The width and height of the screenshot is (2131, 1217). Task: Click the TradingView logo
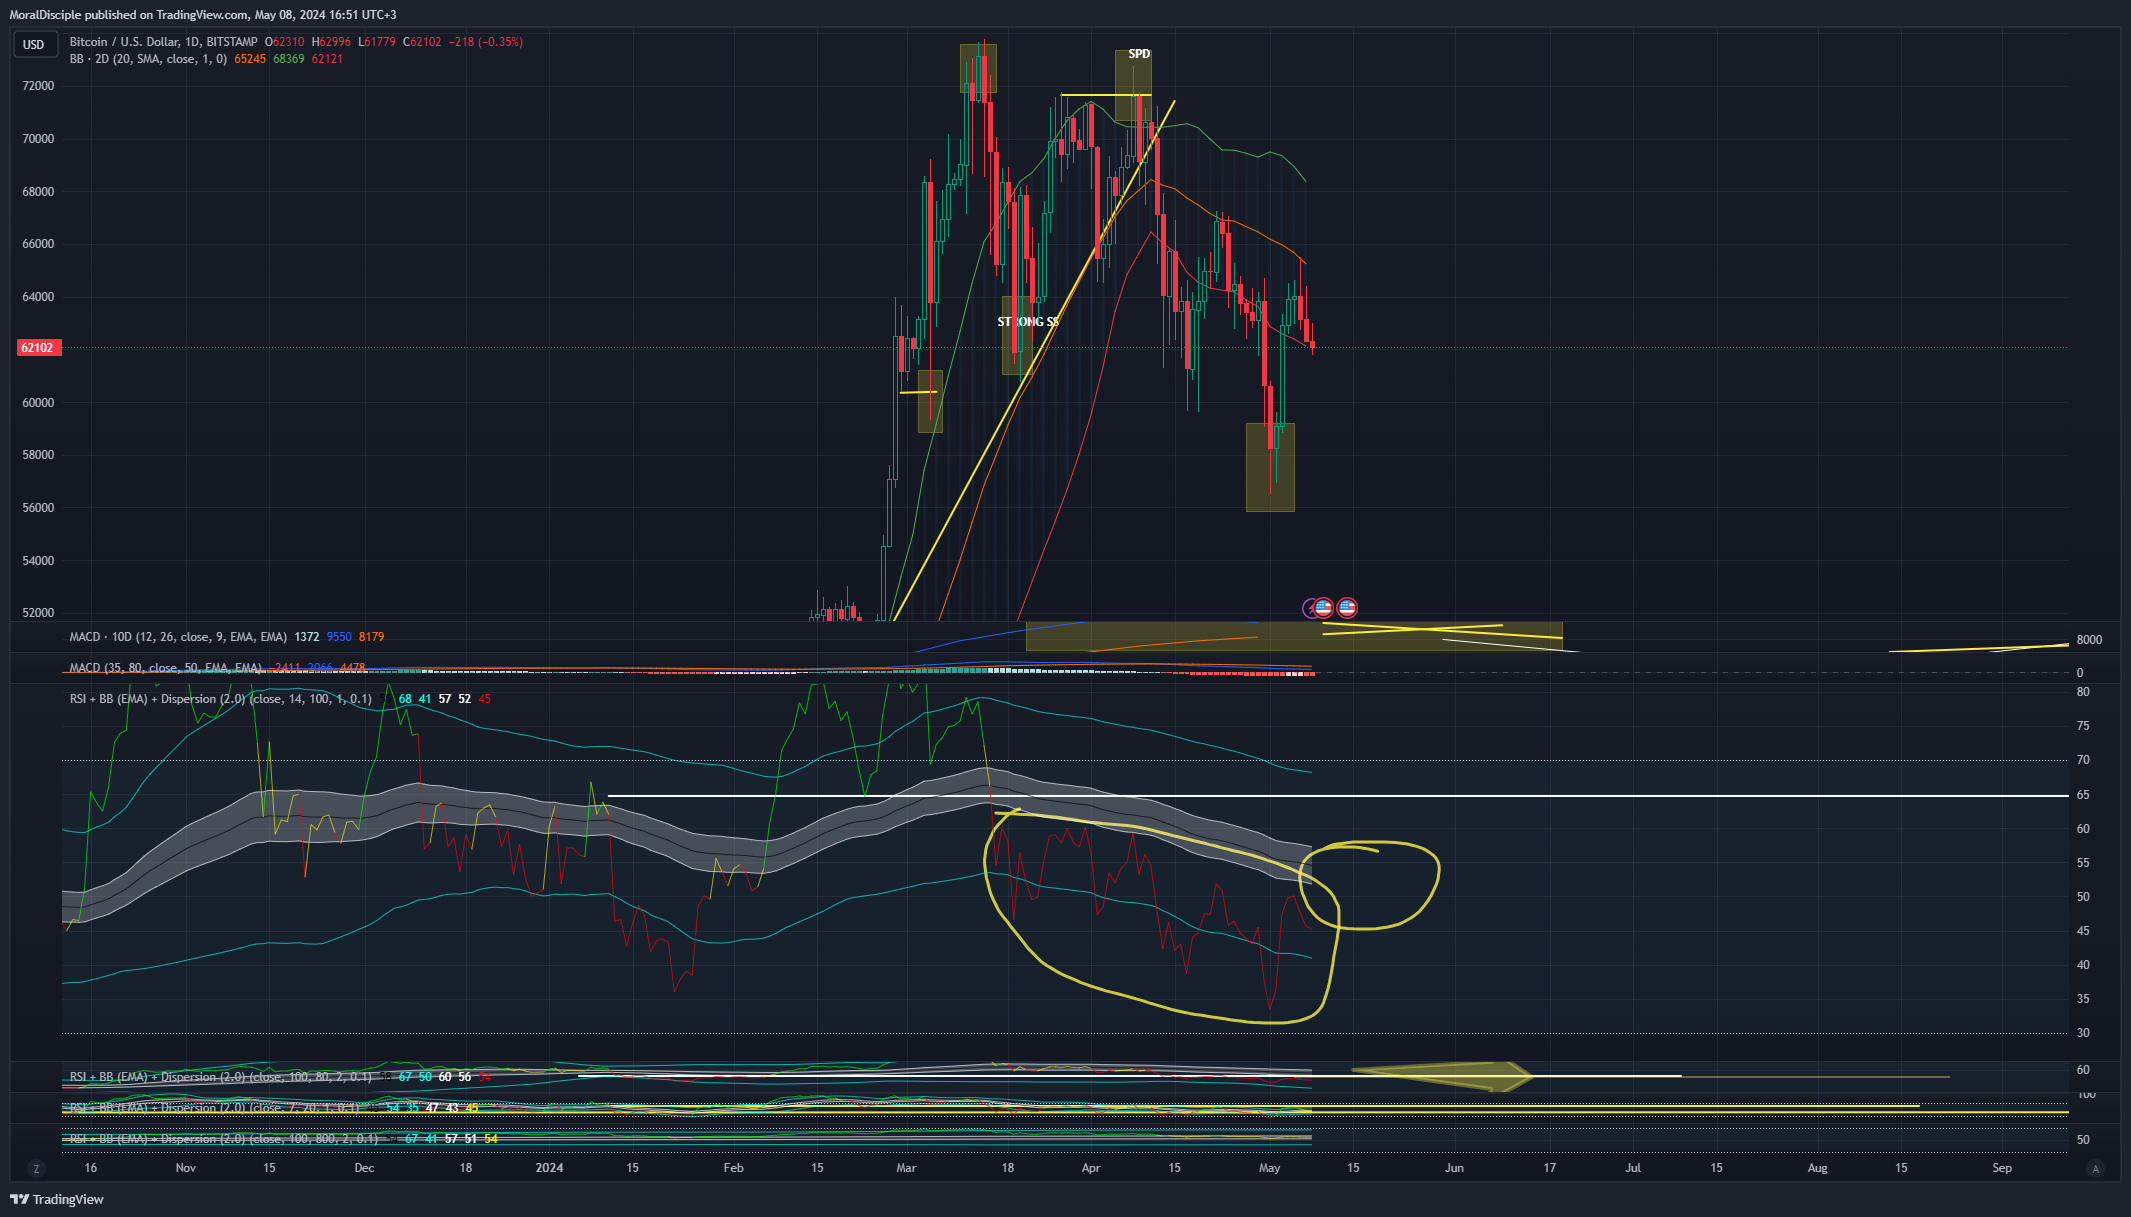57,1199
